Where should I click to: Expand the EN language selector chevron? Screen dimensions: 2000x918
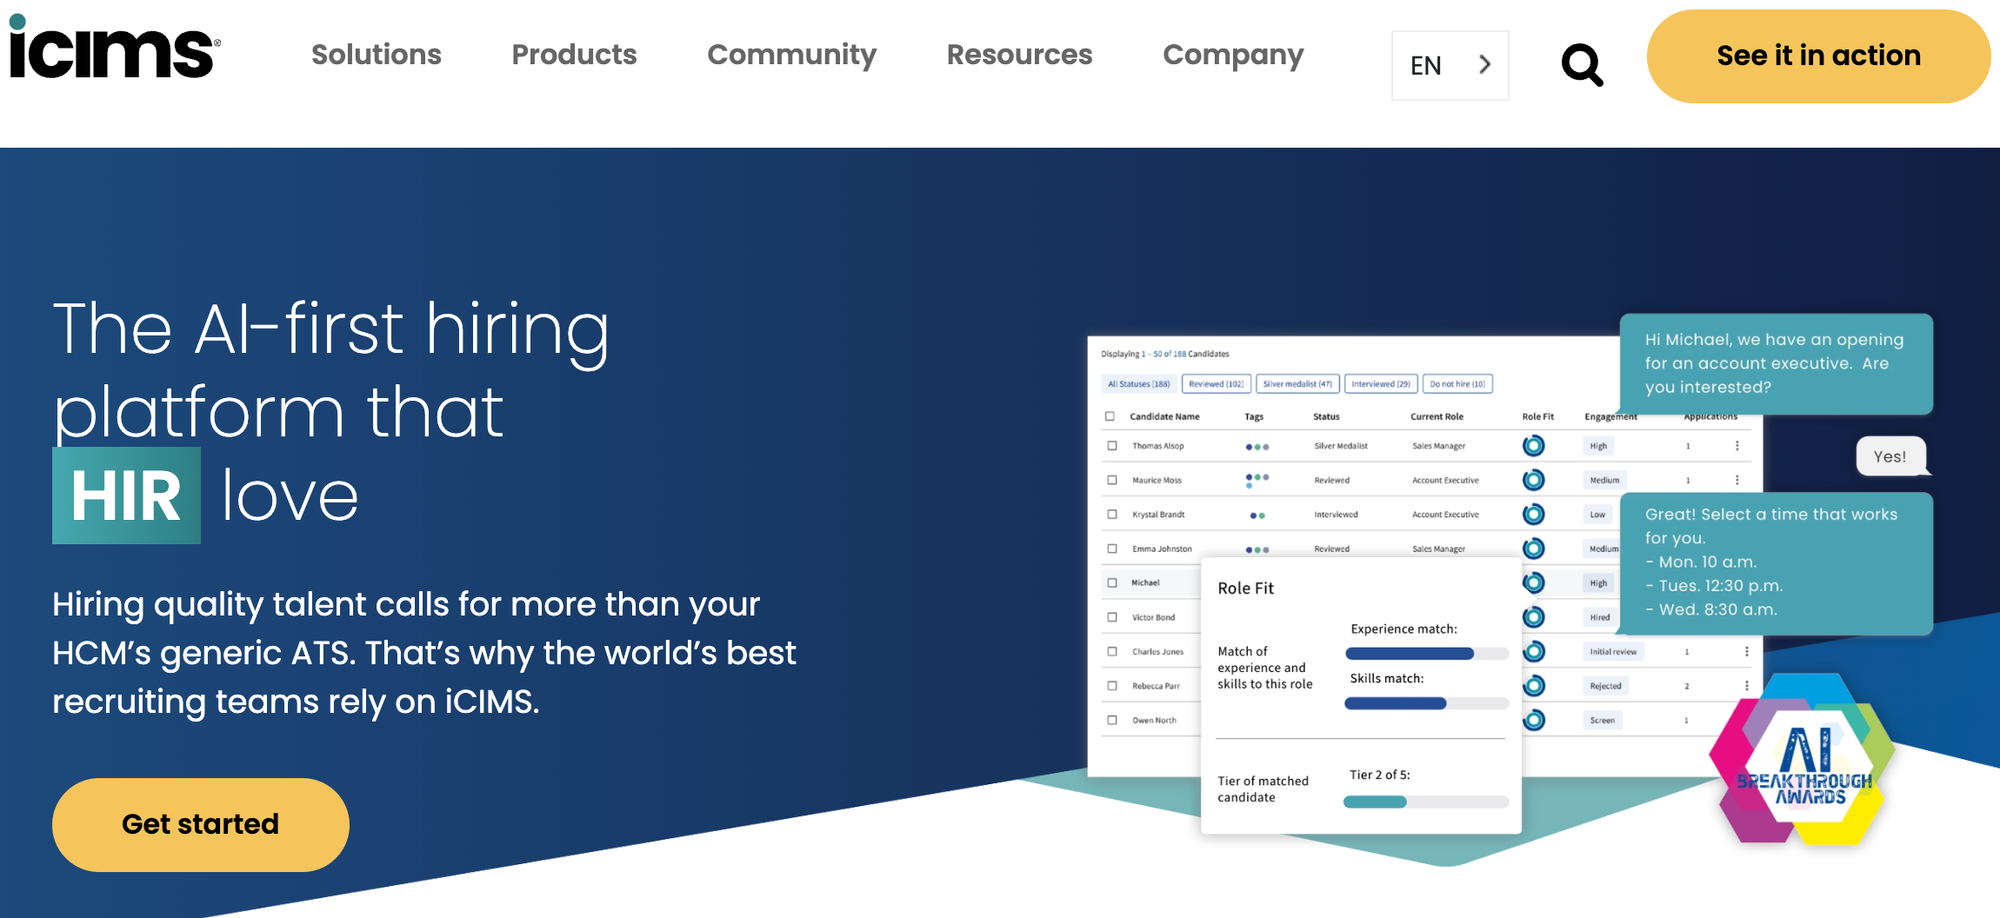[x=1484, y=64]
